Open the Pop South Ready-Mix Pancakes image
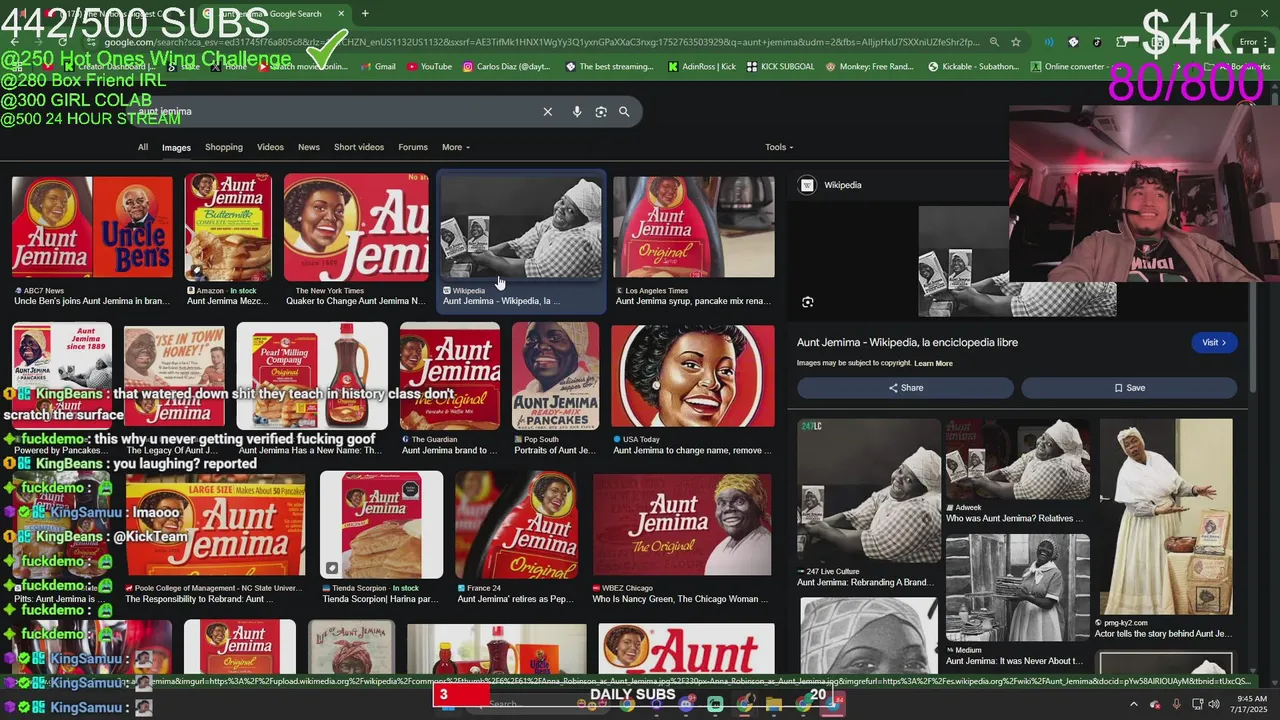The width and height of the screenshot is (1280, 720). pos(556,376)
